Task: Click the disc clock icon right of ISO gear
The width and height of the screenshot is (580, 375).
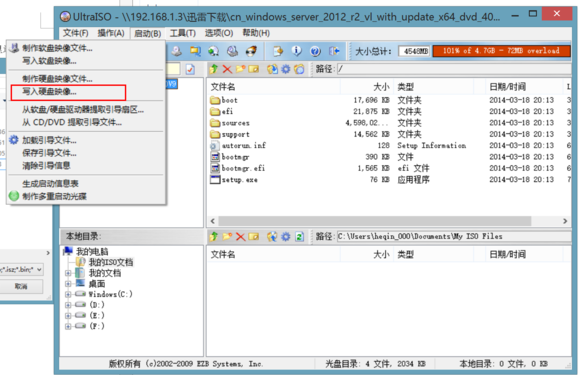Action: 299,69
